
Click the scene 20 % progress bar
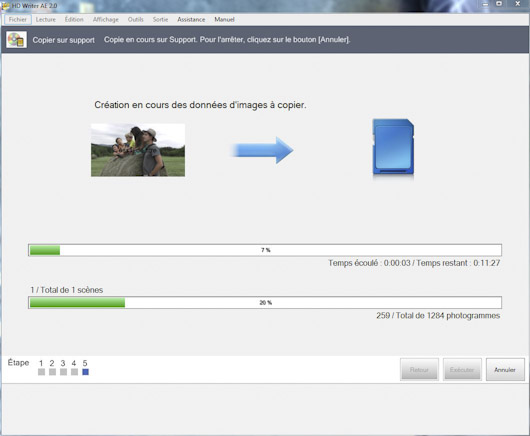(x=265, y=302)
